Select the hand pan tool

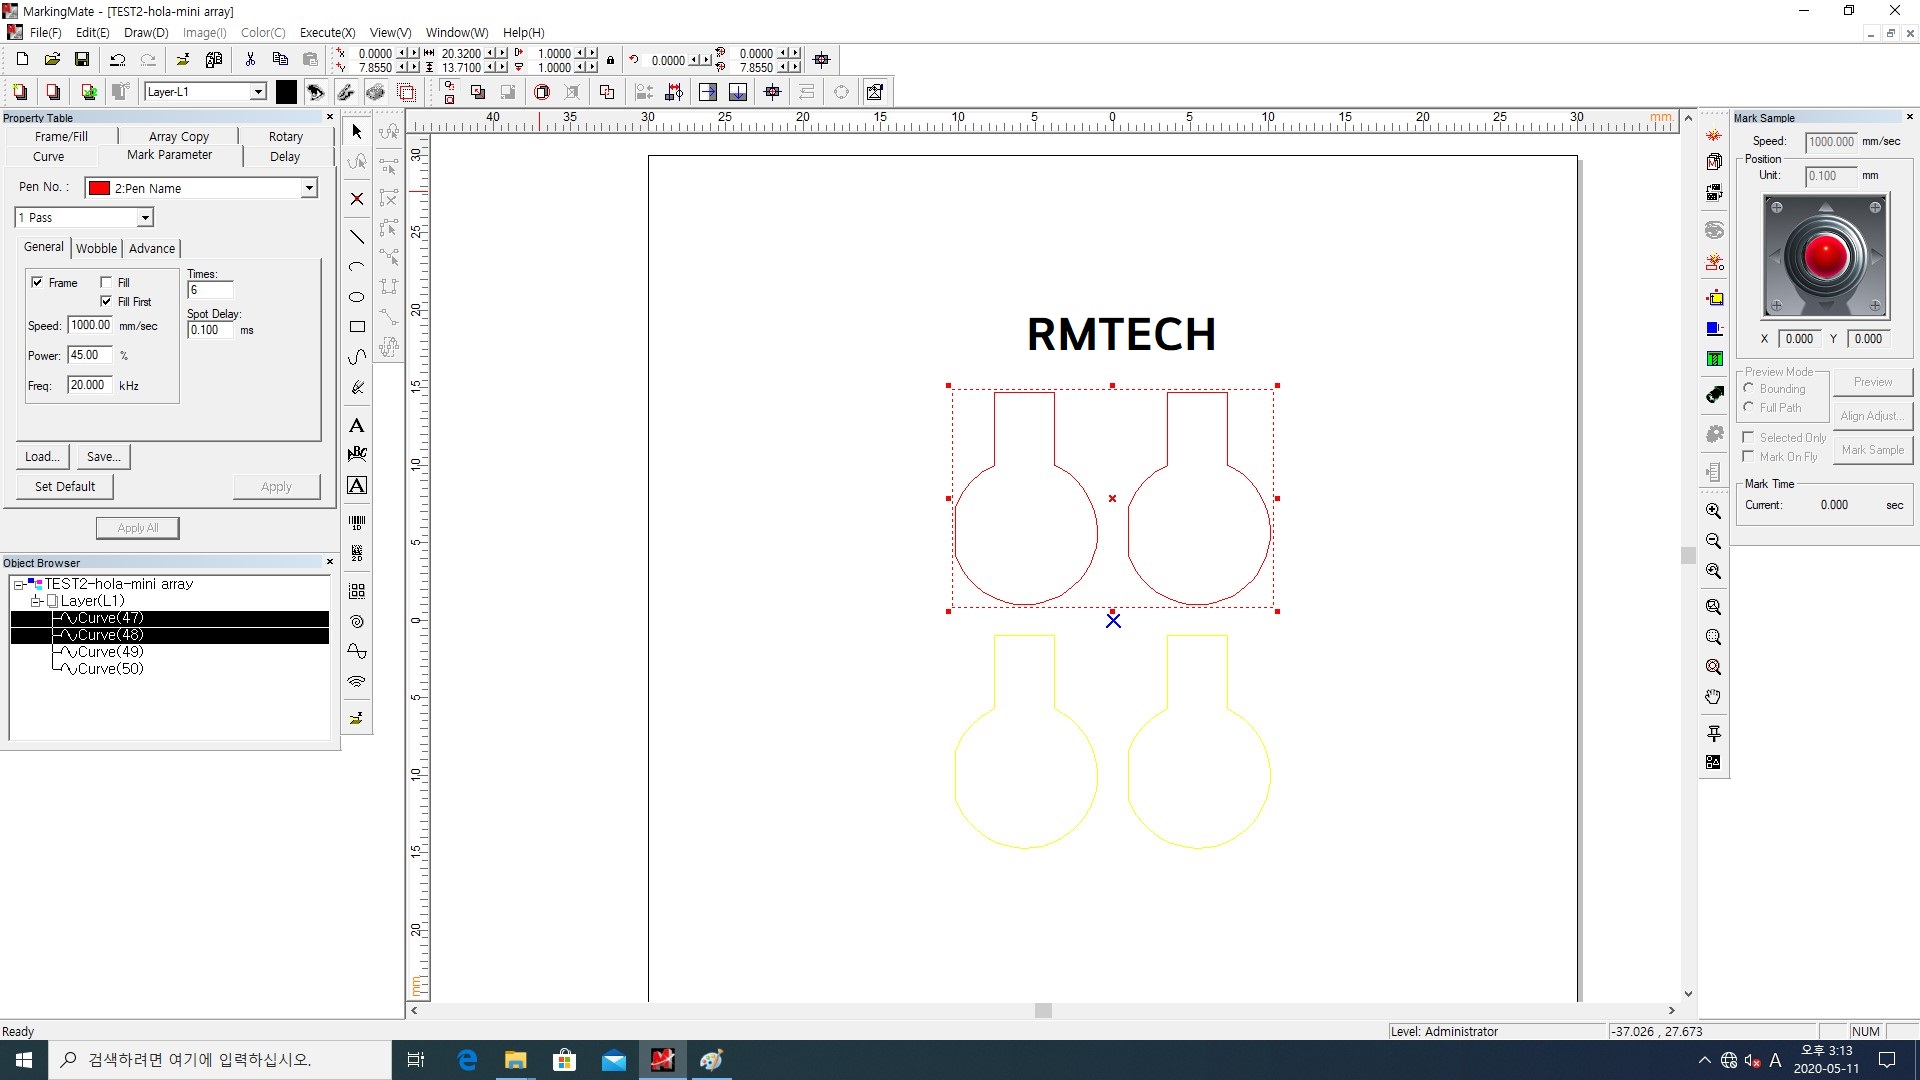(1714, 697)
